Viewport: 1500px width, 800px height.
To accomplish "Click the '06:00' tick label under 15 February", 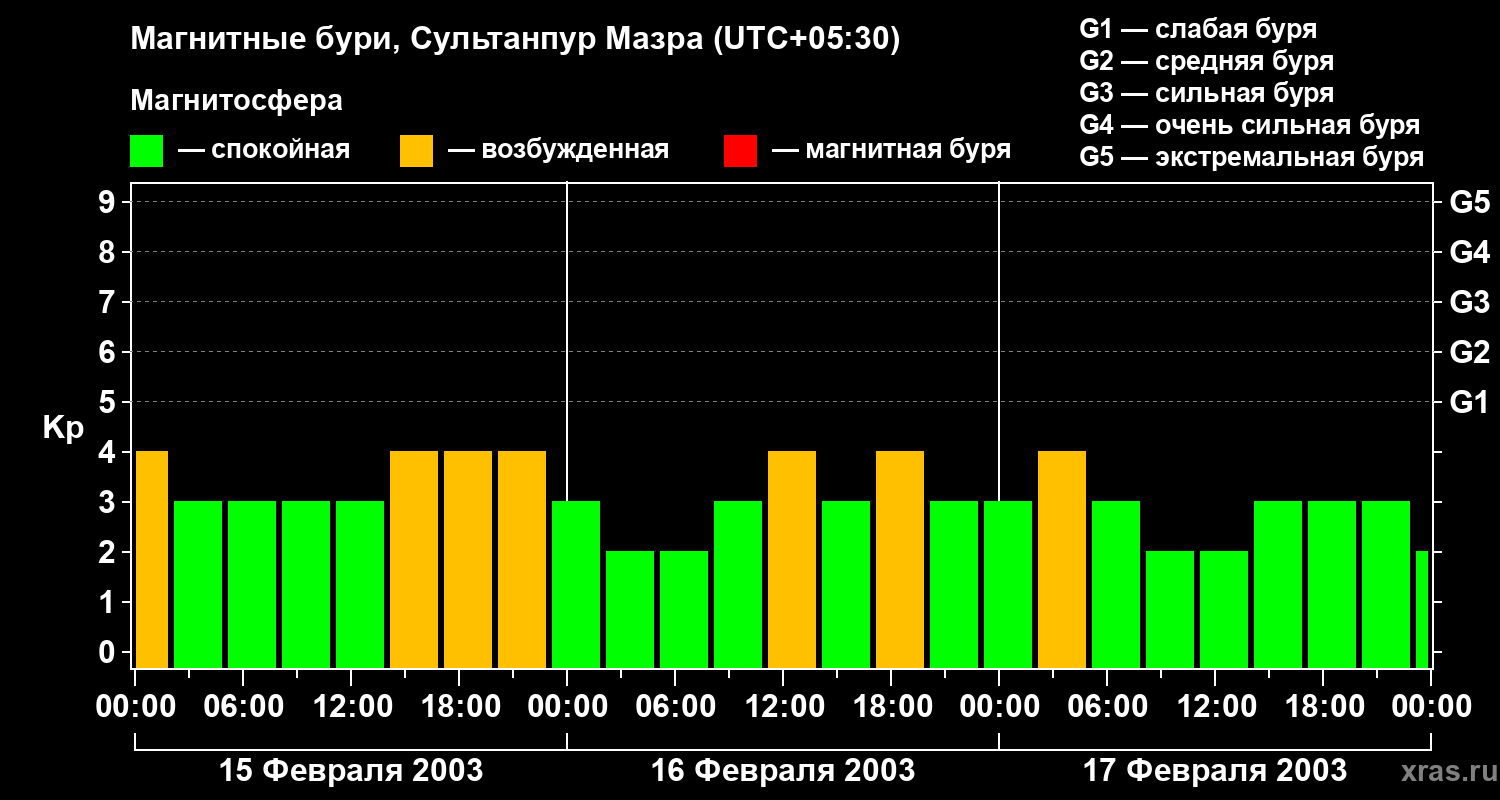I will (244, 707).
